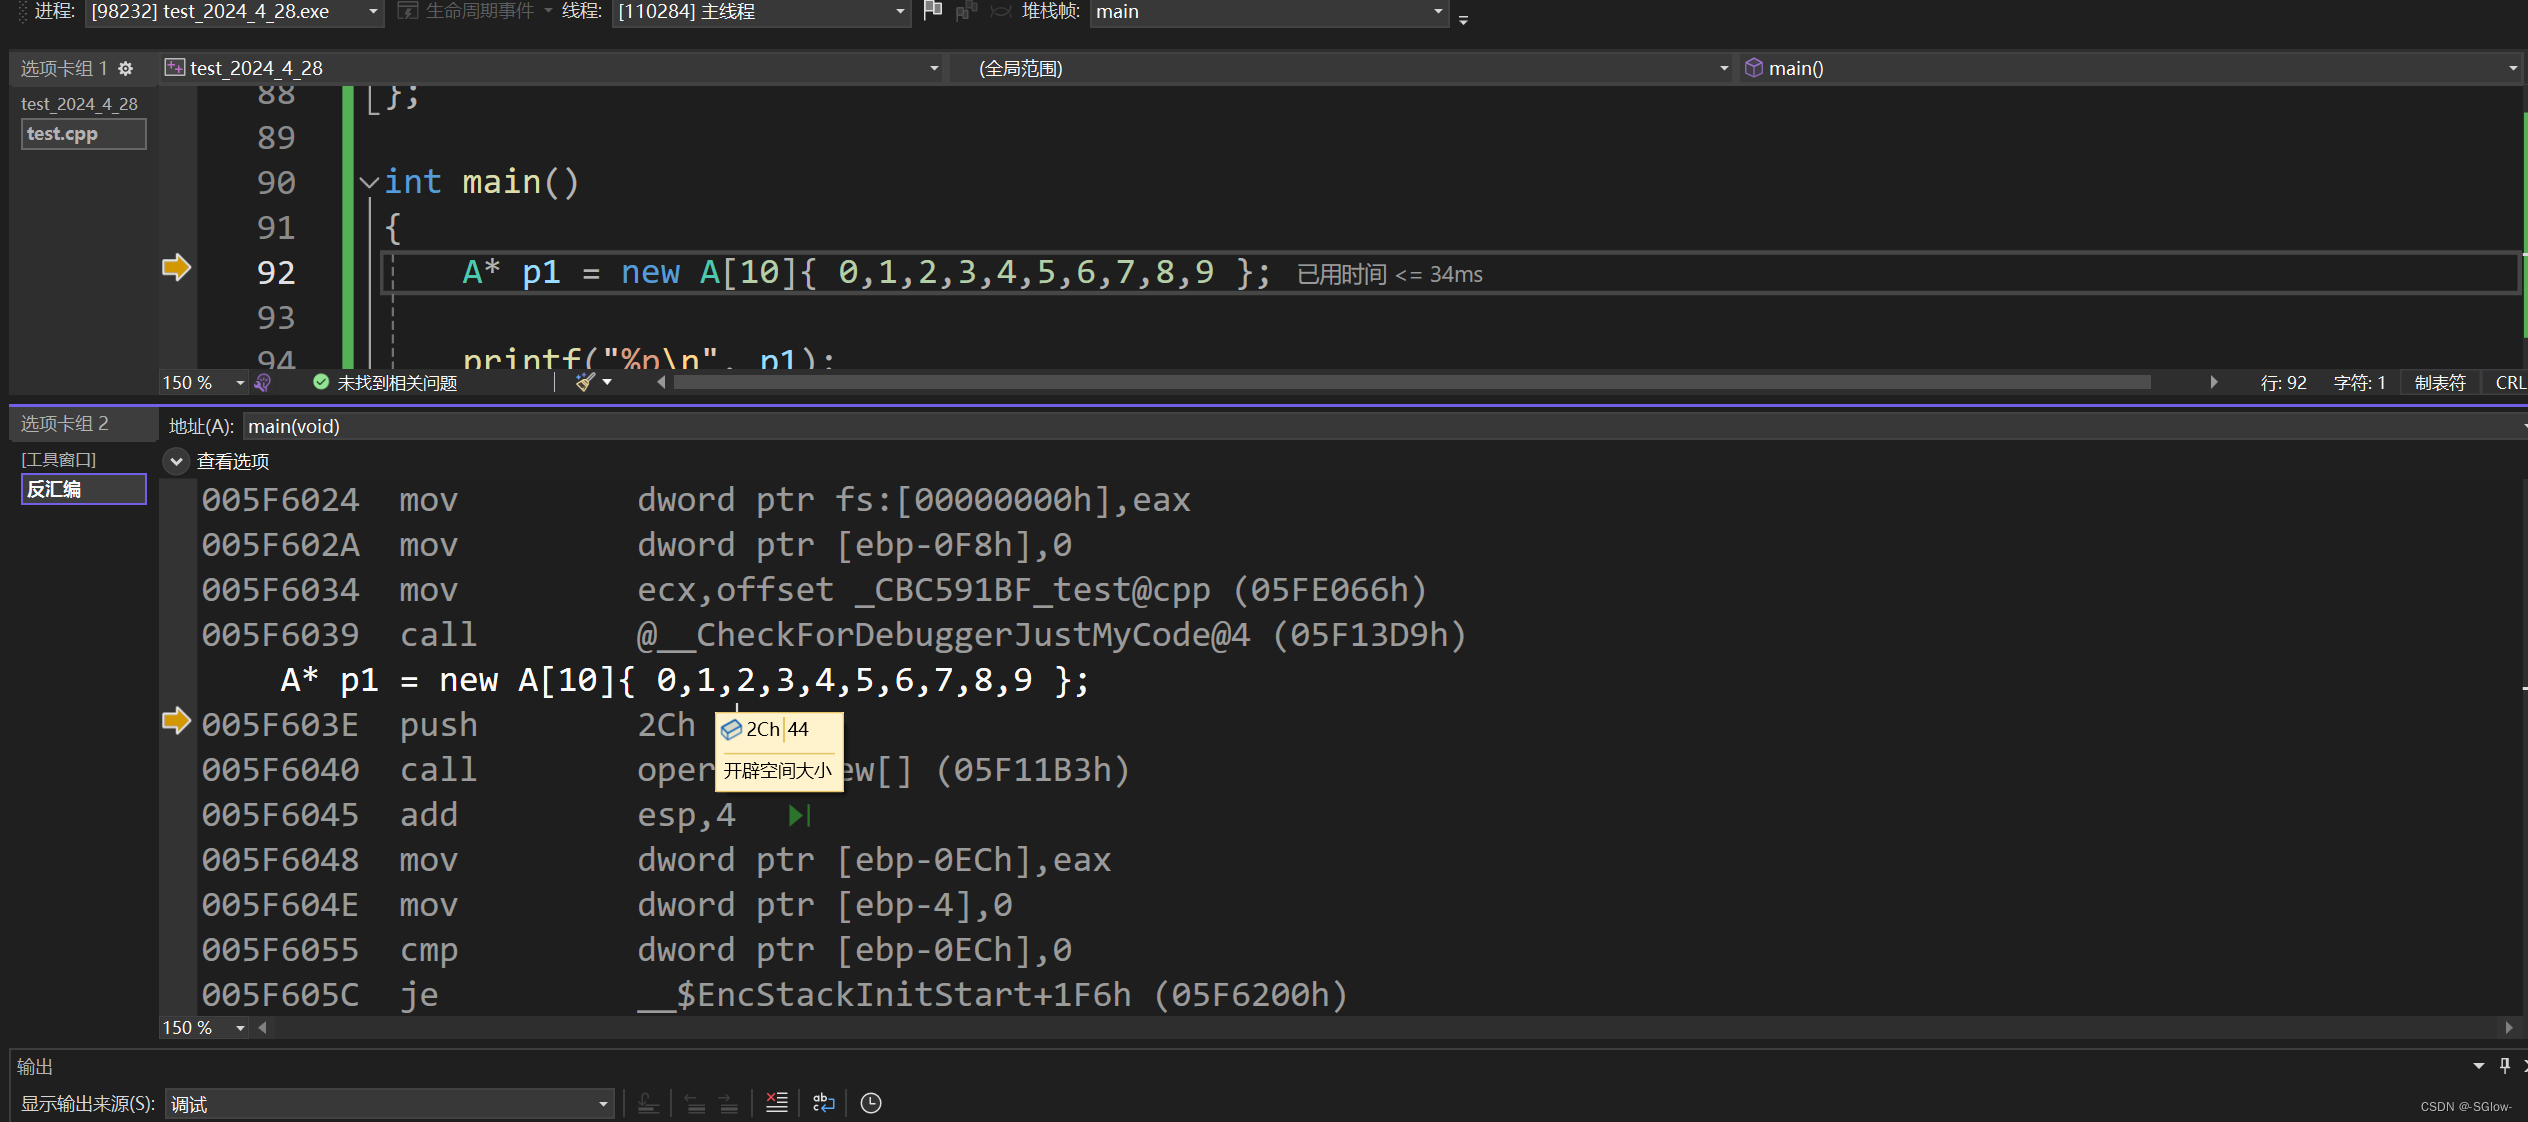This screenshot has width=2528, height=1122.
Task: Click the thread flag icon in debug toolbar
Action: (x=932, y=11)
